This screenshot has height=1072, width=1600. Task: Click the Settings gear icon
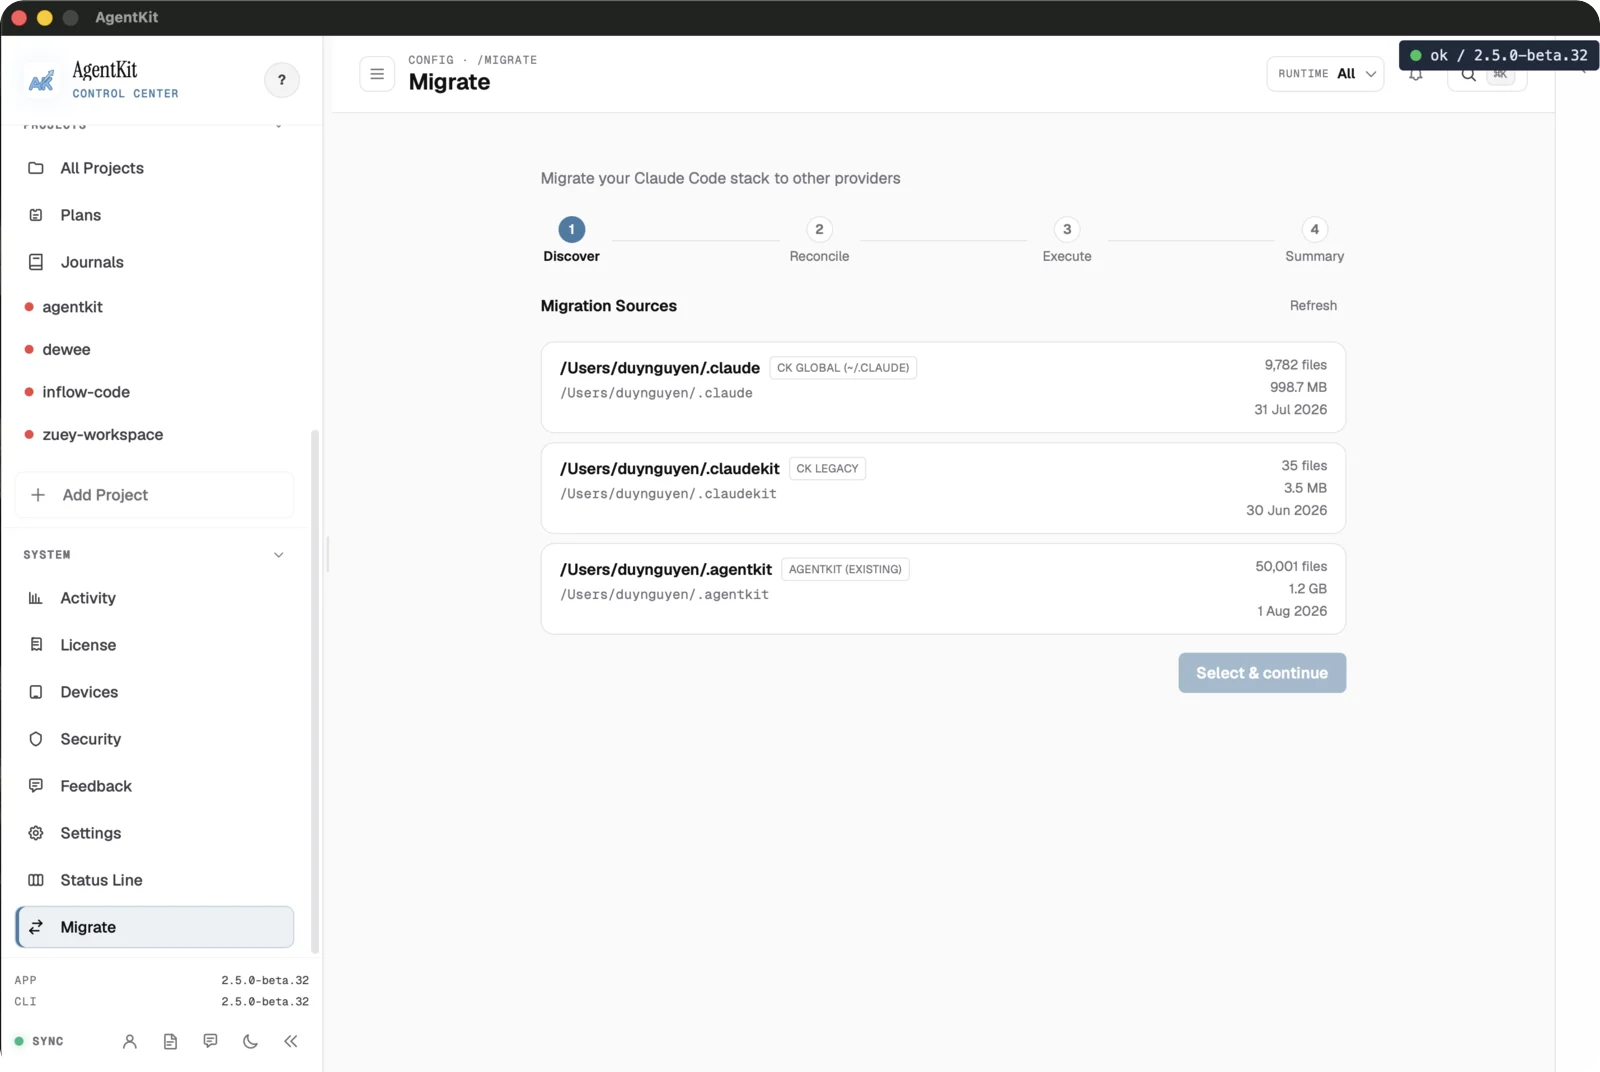point(36,833)
